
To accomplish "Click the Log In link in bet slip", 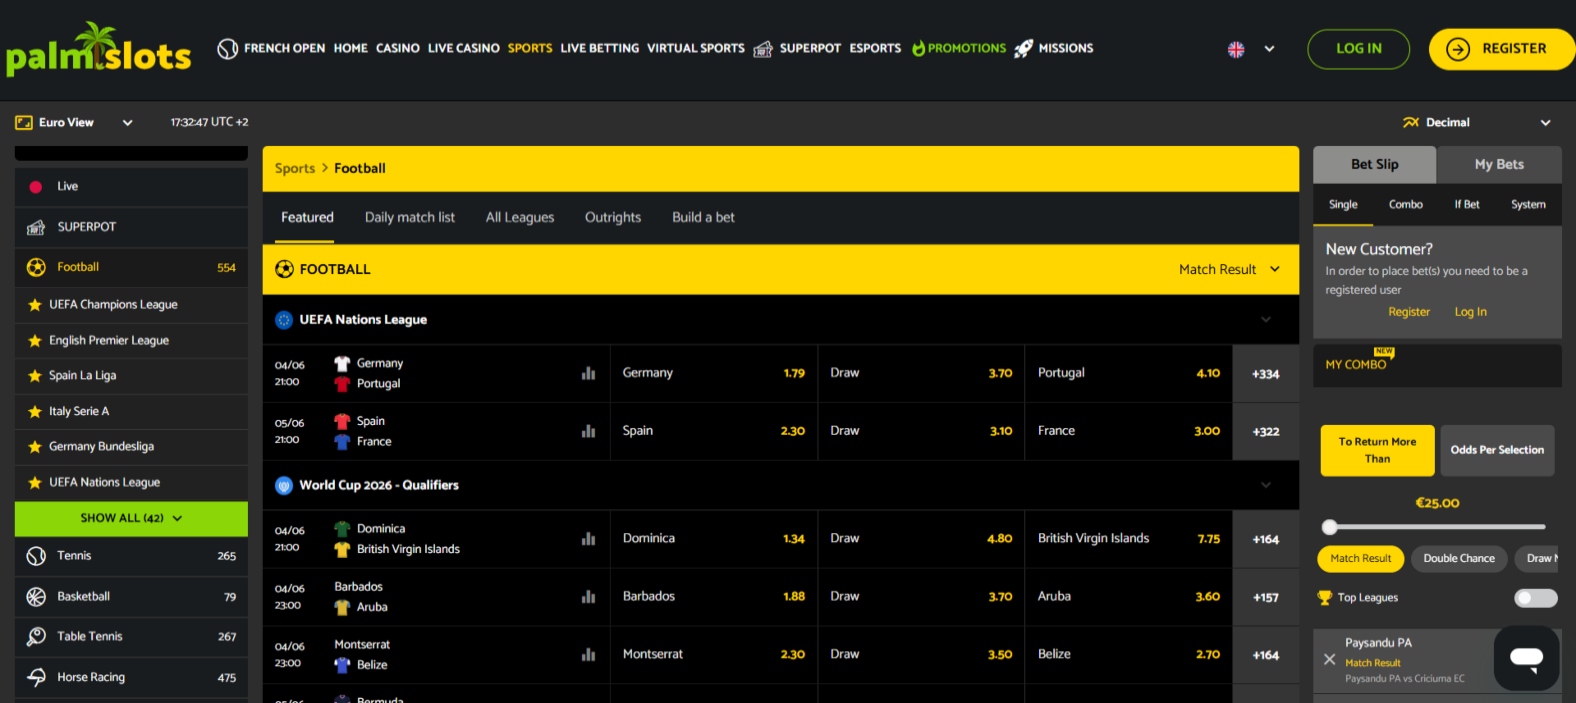I will (1470, 312).
